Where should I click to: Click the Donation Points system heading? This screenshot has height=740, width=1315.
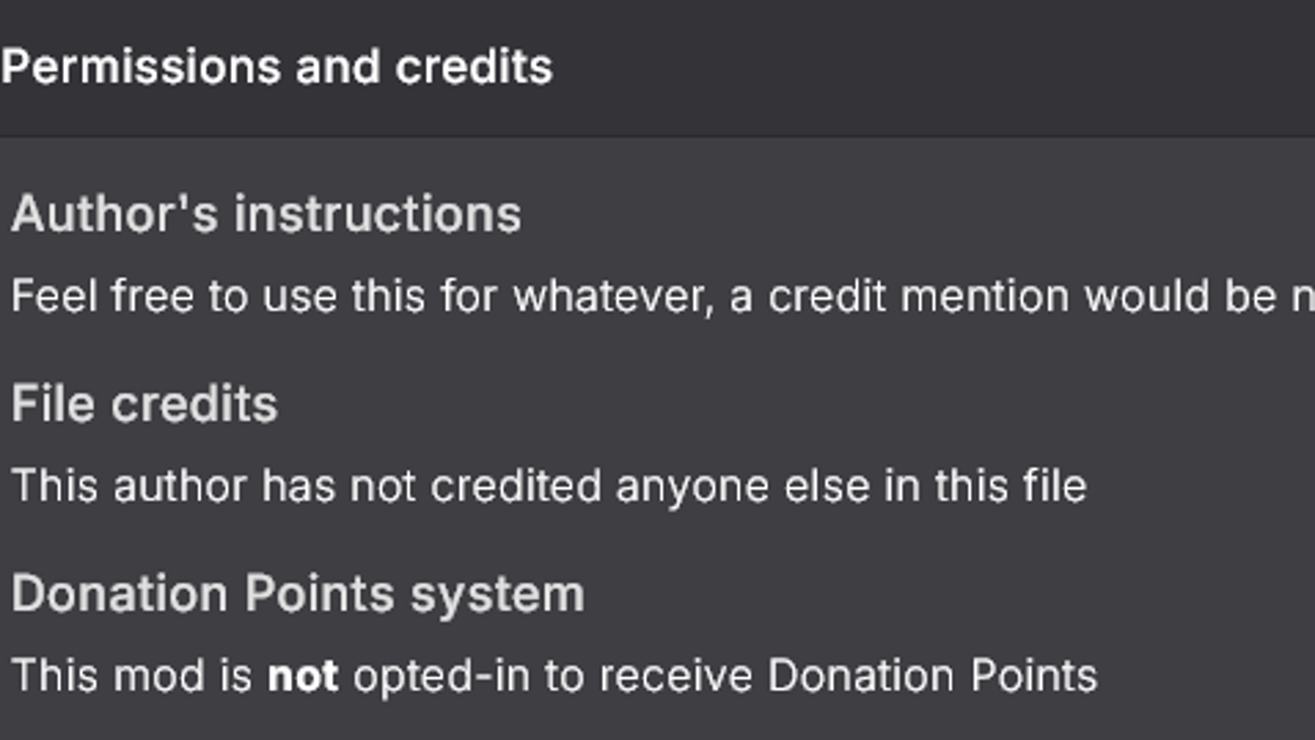pos(298,594)
